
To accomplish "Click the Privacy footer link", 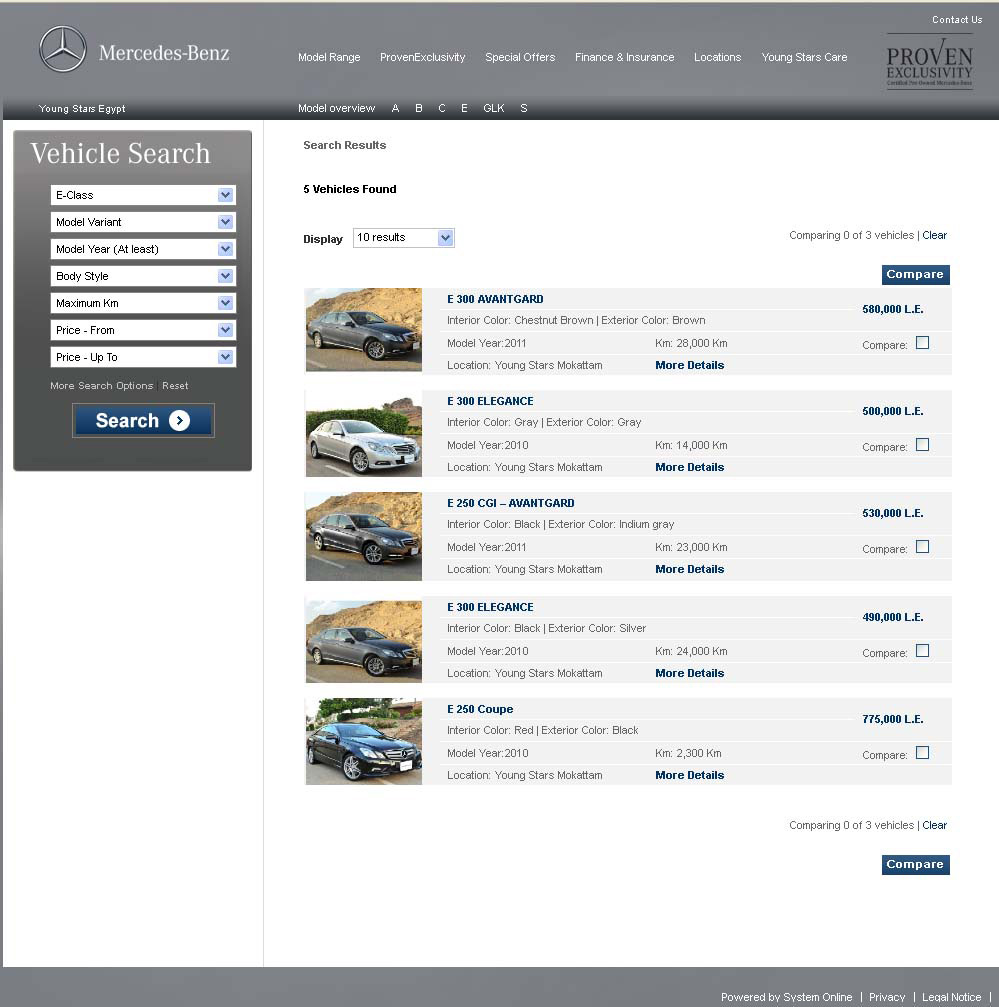I will [x=887, y=997].
